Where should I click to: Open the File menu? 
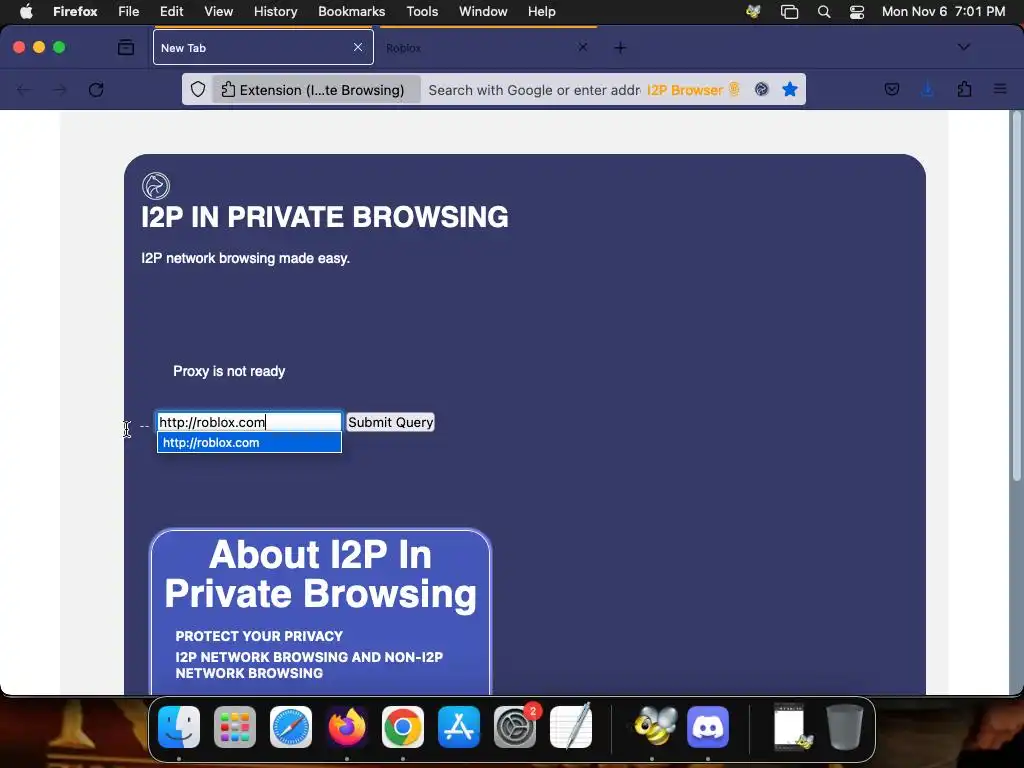click(129, 12)
